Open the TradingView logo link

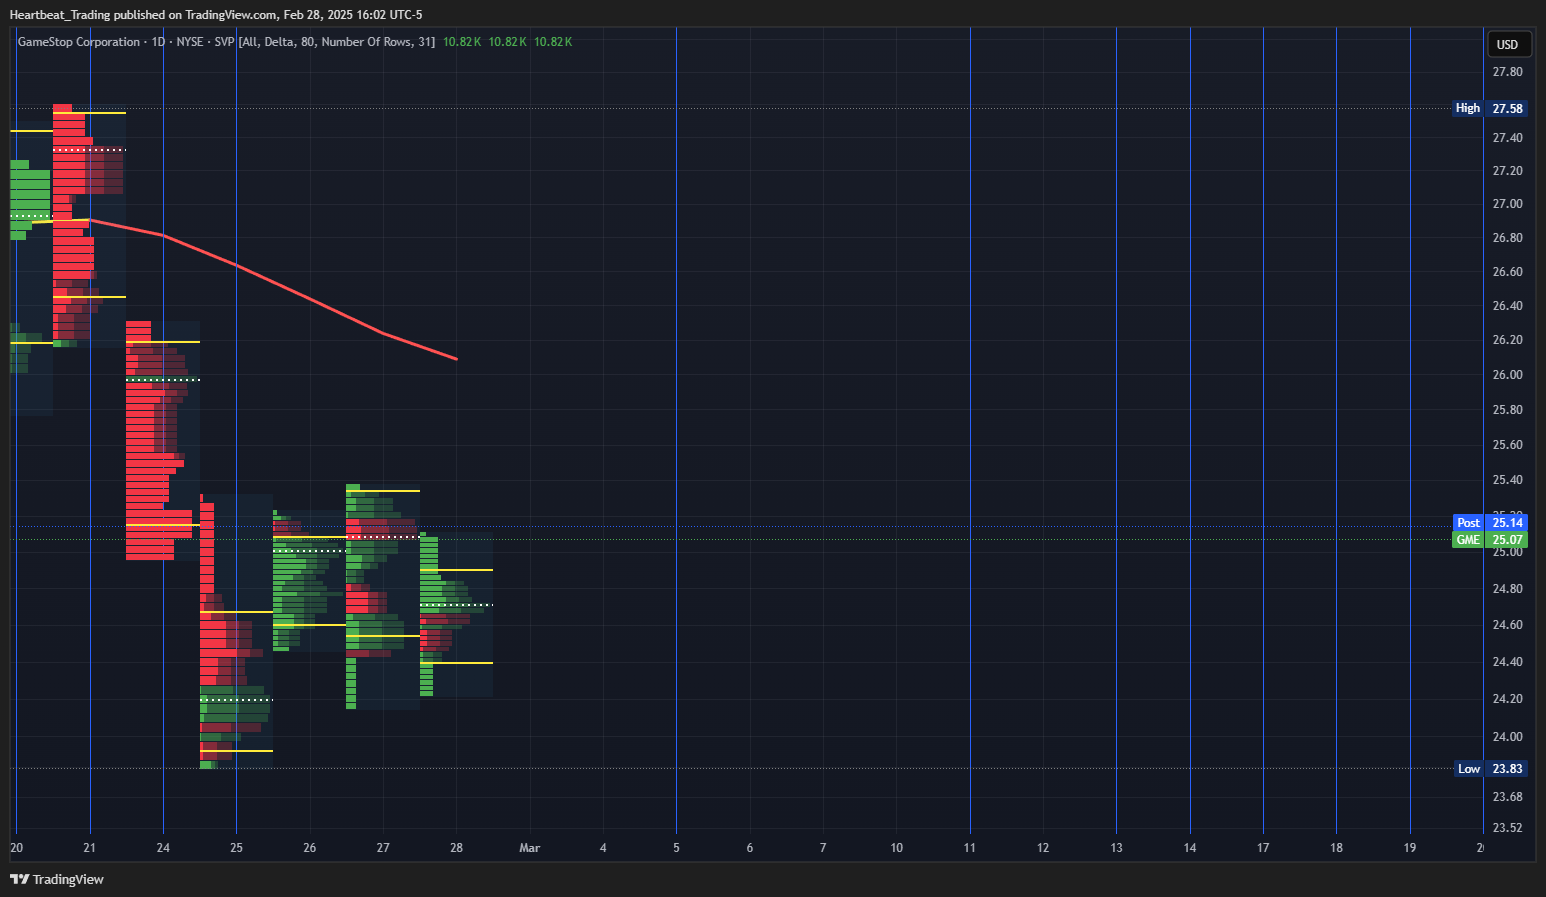click(57, 879)
